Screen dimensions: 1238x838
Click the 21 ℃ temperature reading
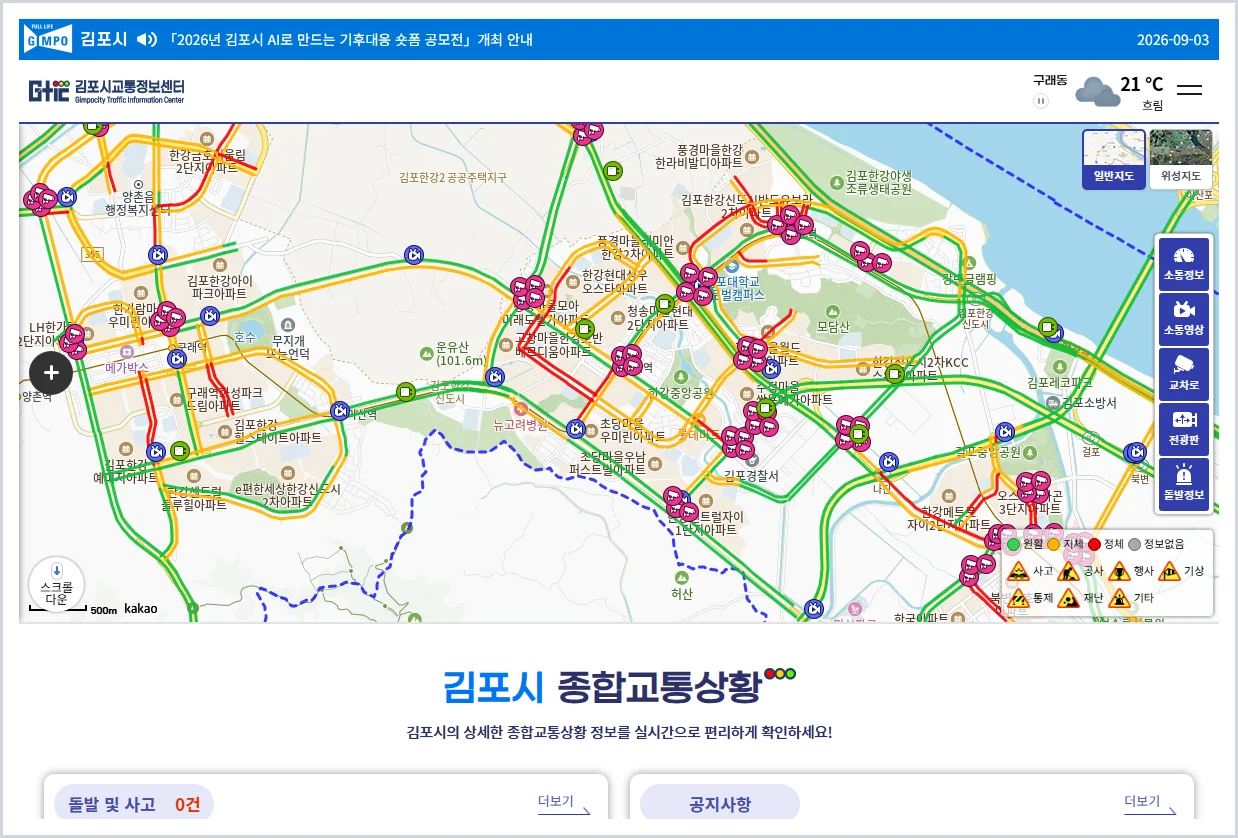[1141, 84]
